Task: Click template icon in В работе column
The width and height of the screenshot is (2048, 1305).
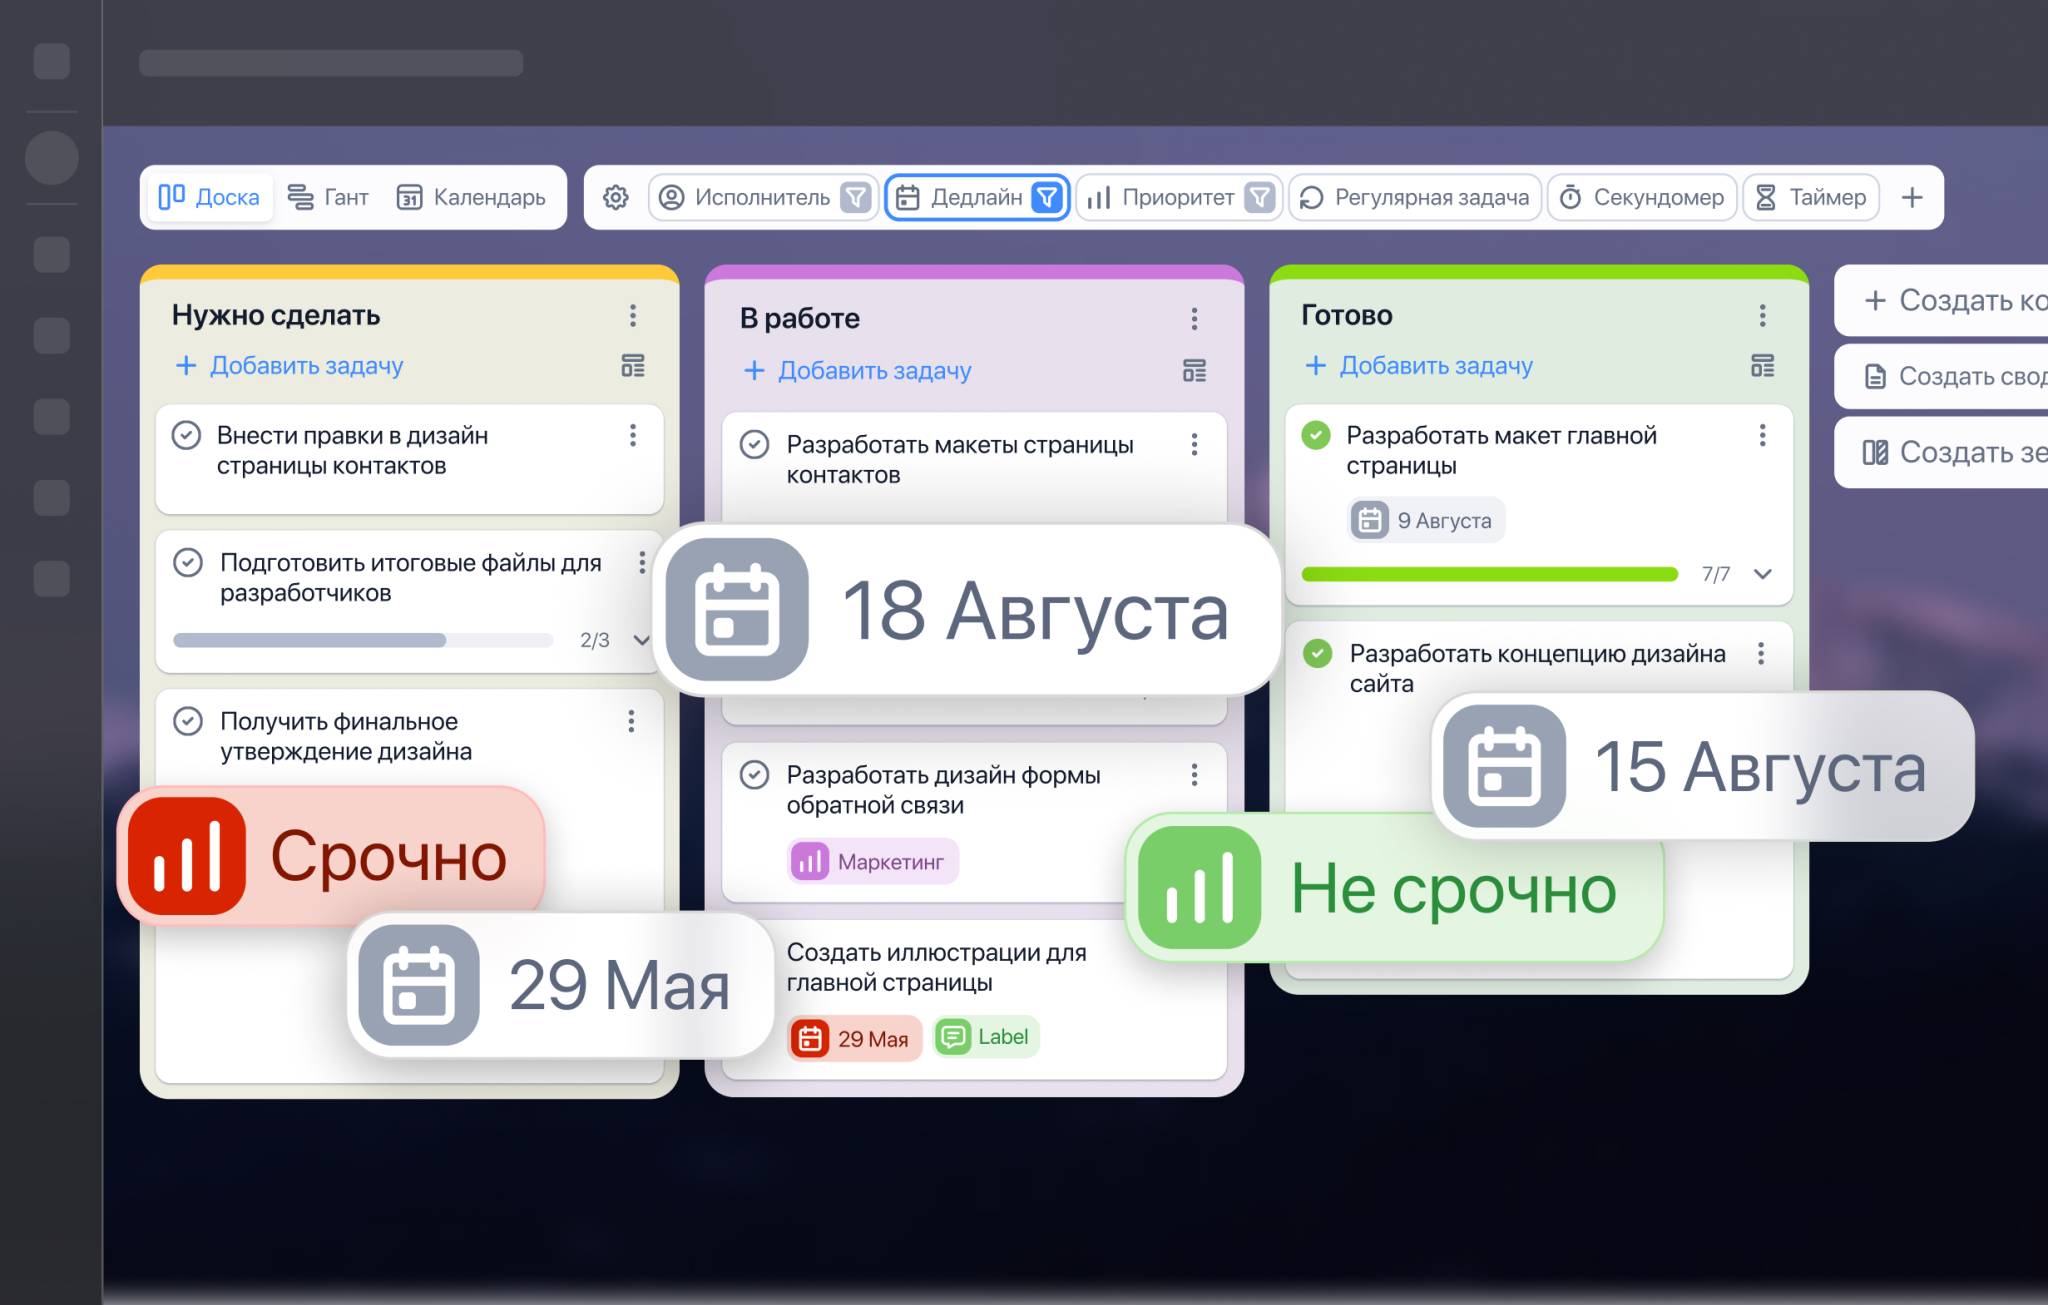Action: click(x=1194, y=371)
